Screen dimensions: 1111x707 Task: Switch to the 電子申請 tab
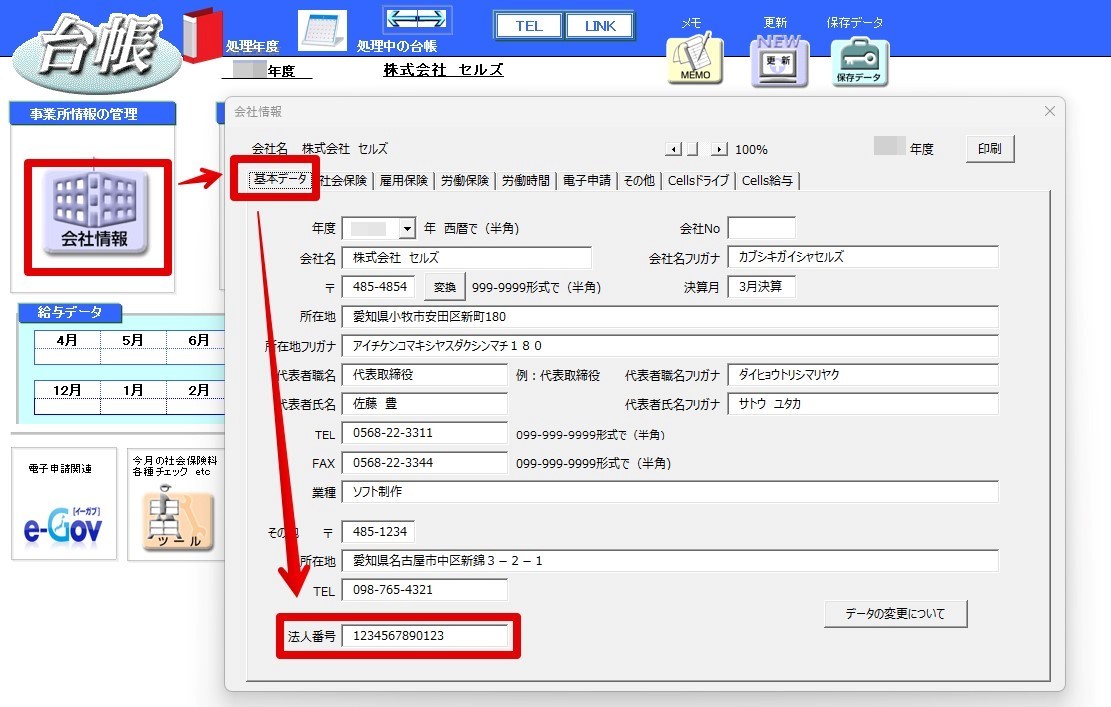pos(587,181)
